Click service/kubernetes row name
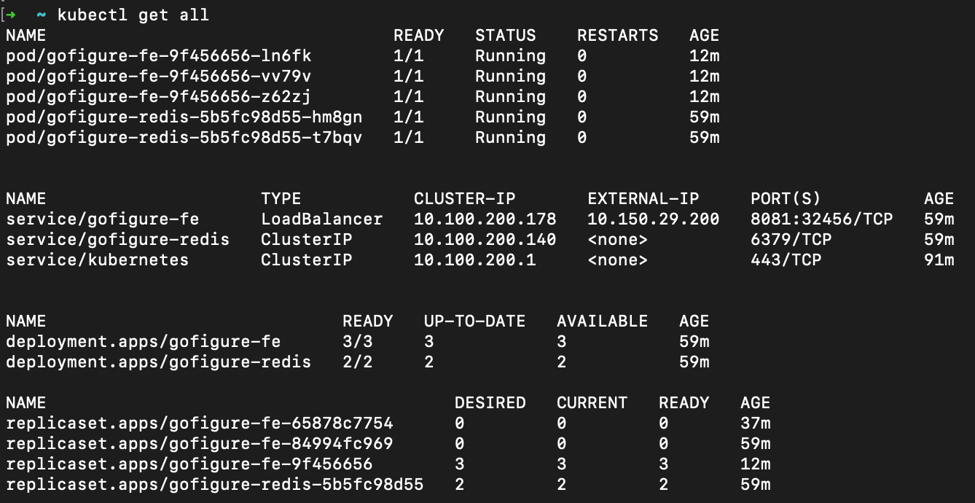This screenshot has width=975, height=503. tap(97, 260)
